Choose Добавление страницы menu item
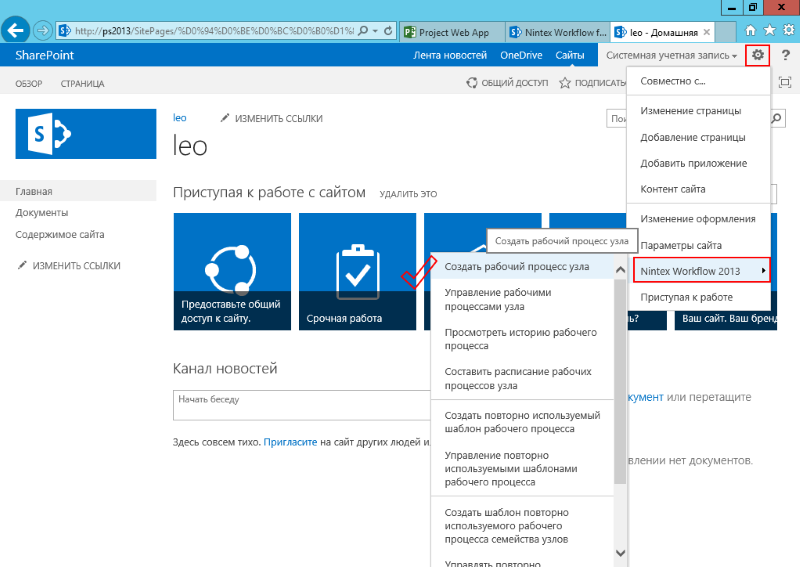 [x=698, y=137]
